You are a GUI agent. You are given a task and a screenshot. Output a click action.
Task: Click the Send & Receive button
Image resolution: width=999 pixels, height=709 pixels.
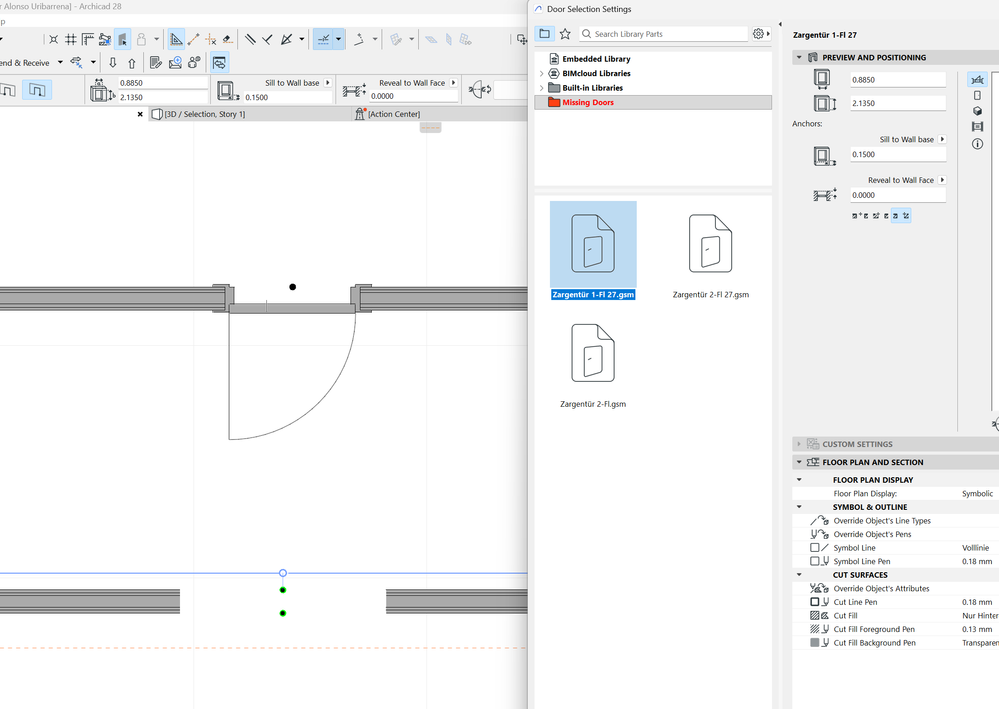[25, 62]
